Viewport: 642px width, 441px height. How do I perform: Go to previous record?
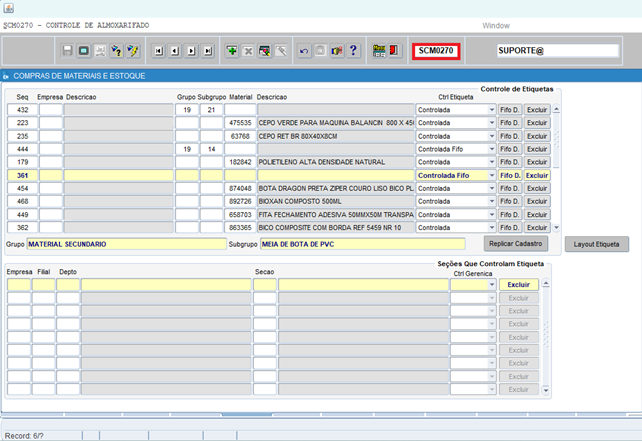175,51
